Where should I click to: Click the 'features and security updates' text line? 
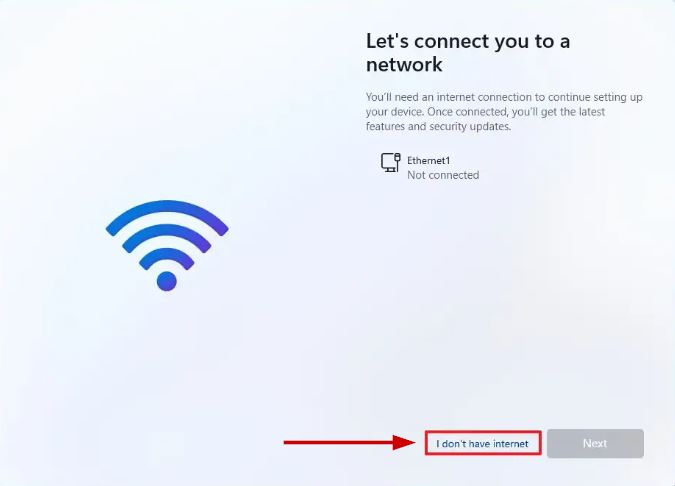438,126
